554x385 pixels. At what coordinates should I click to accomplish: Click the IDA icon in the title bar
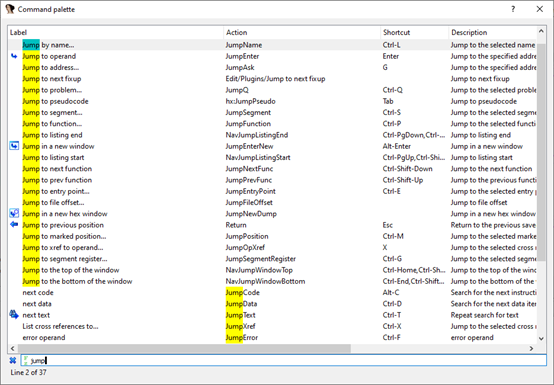coord(10,9)
